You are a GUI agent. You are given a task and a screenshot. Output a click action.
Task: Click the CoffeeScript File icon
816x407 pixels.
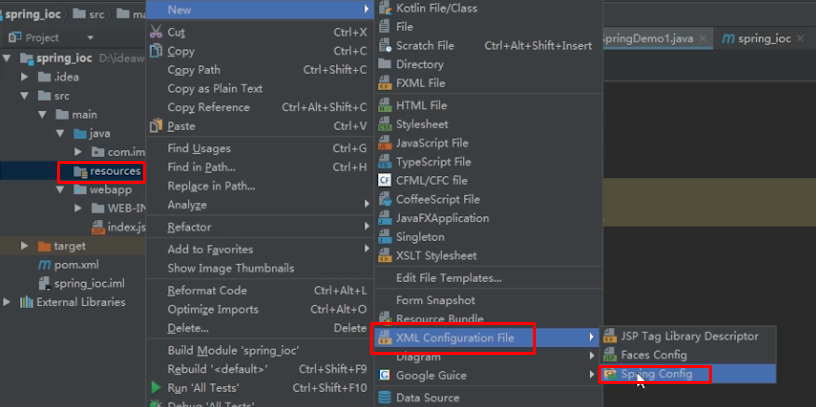point(385,199)
